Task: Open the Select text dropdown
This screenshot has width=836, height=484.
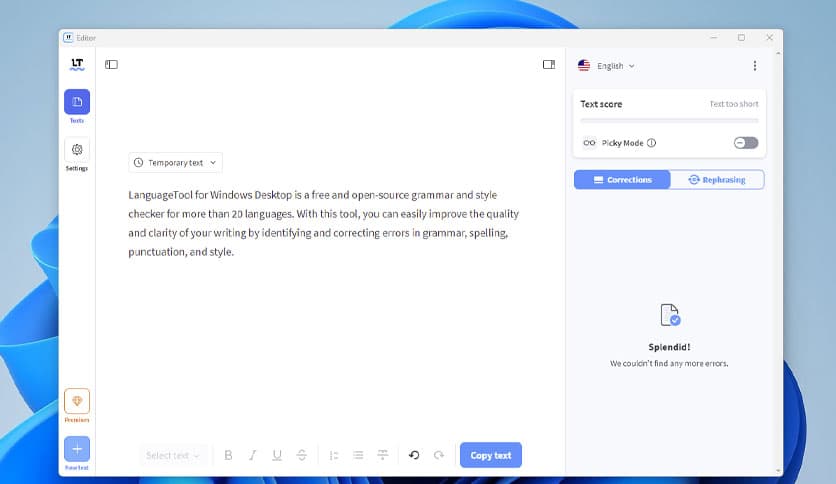Action: [173, 455]
